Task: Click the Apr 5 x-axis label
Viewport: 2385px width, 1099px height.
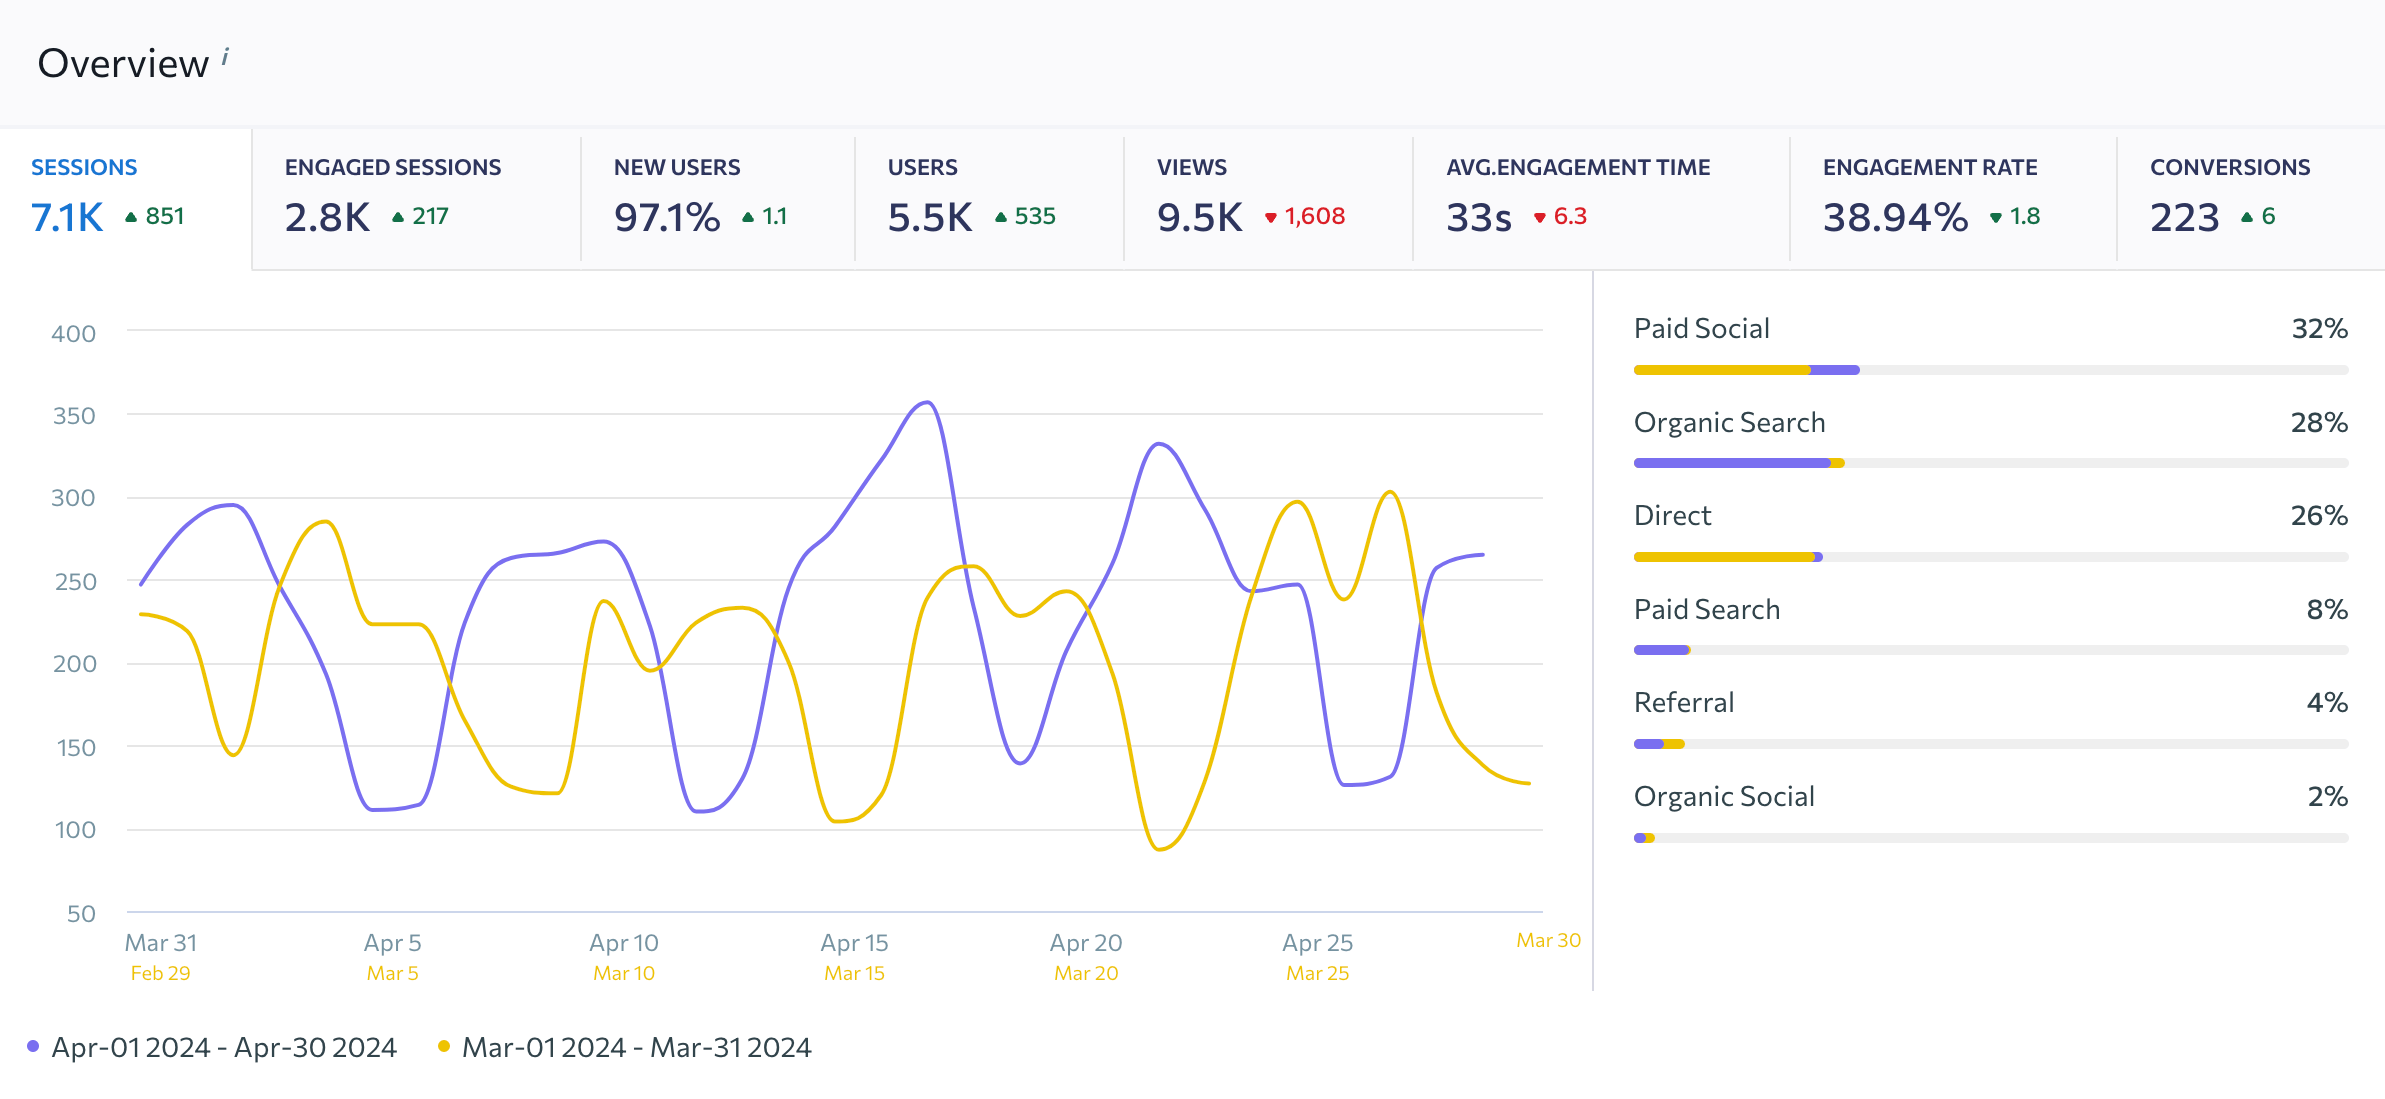Action: pos(392,943)
